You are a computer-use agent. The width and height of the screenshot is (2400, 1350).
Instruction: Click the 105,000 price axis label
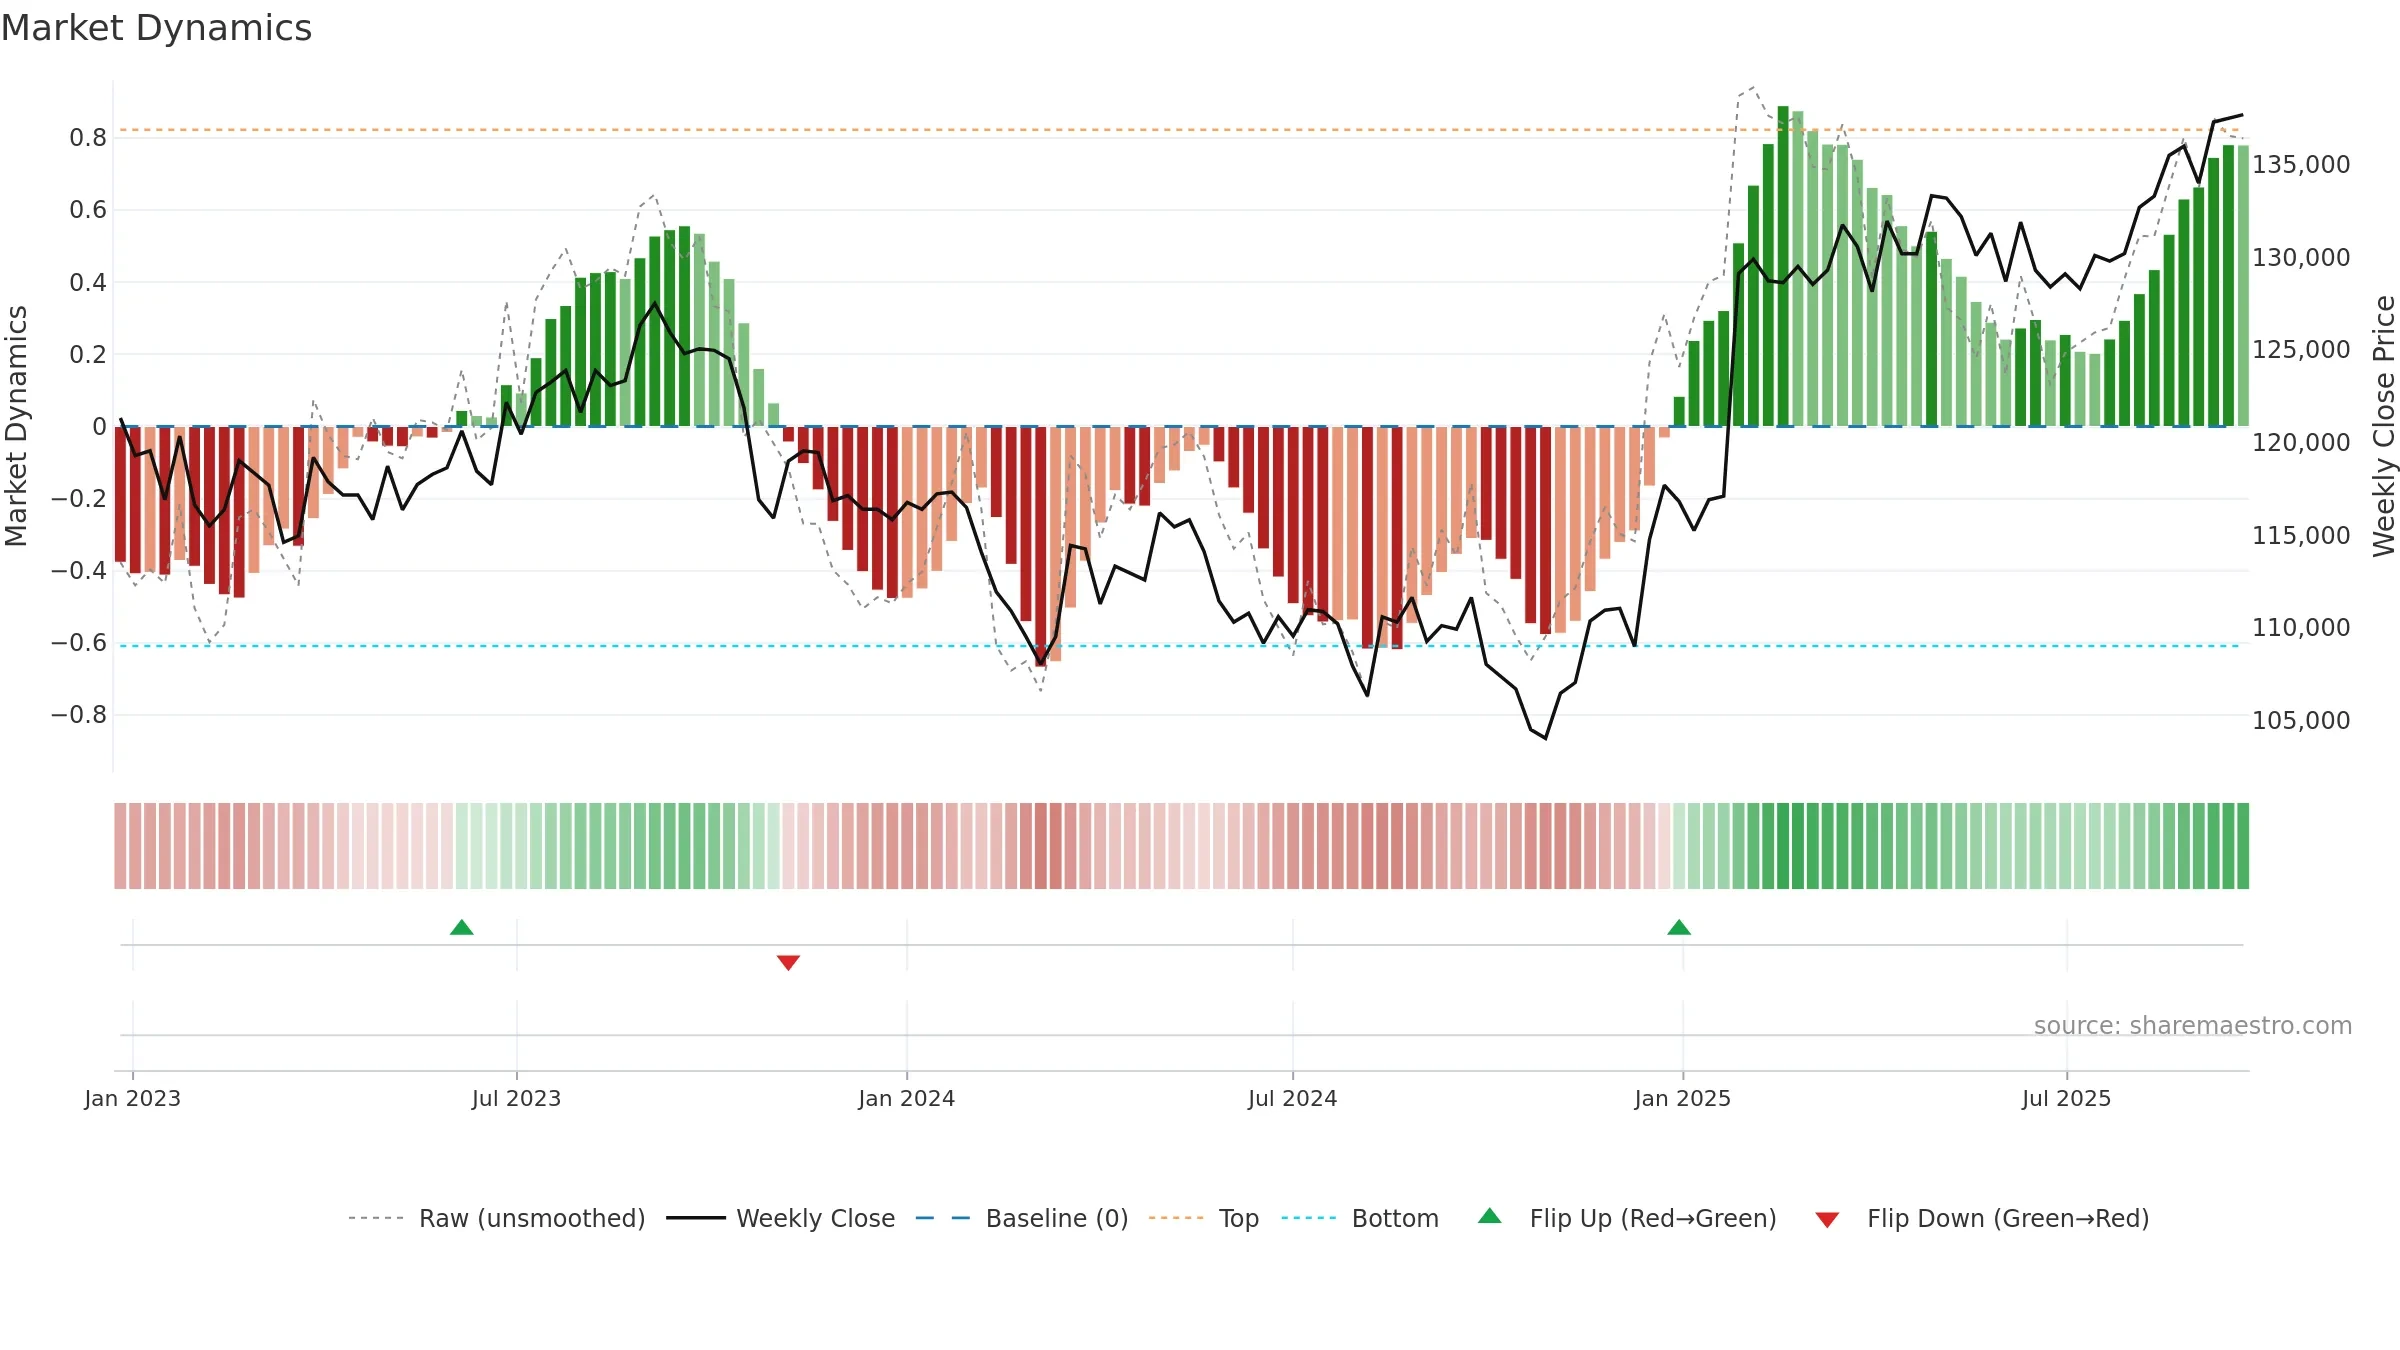coord(2301,720)
